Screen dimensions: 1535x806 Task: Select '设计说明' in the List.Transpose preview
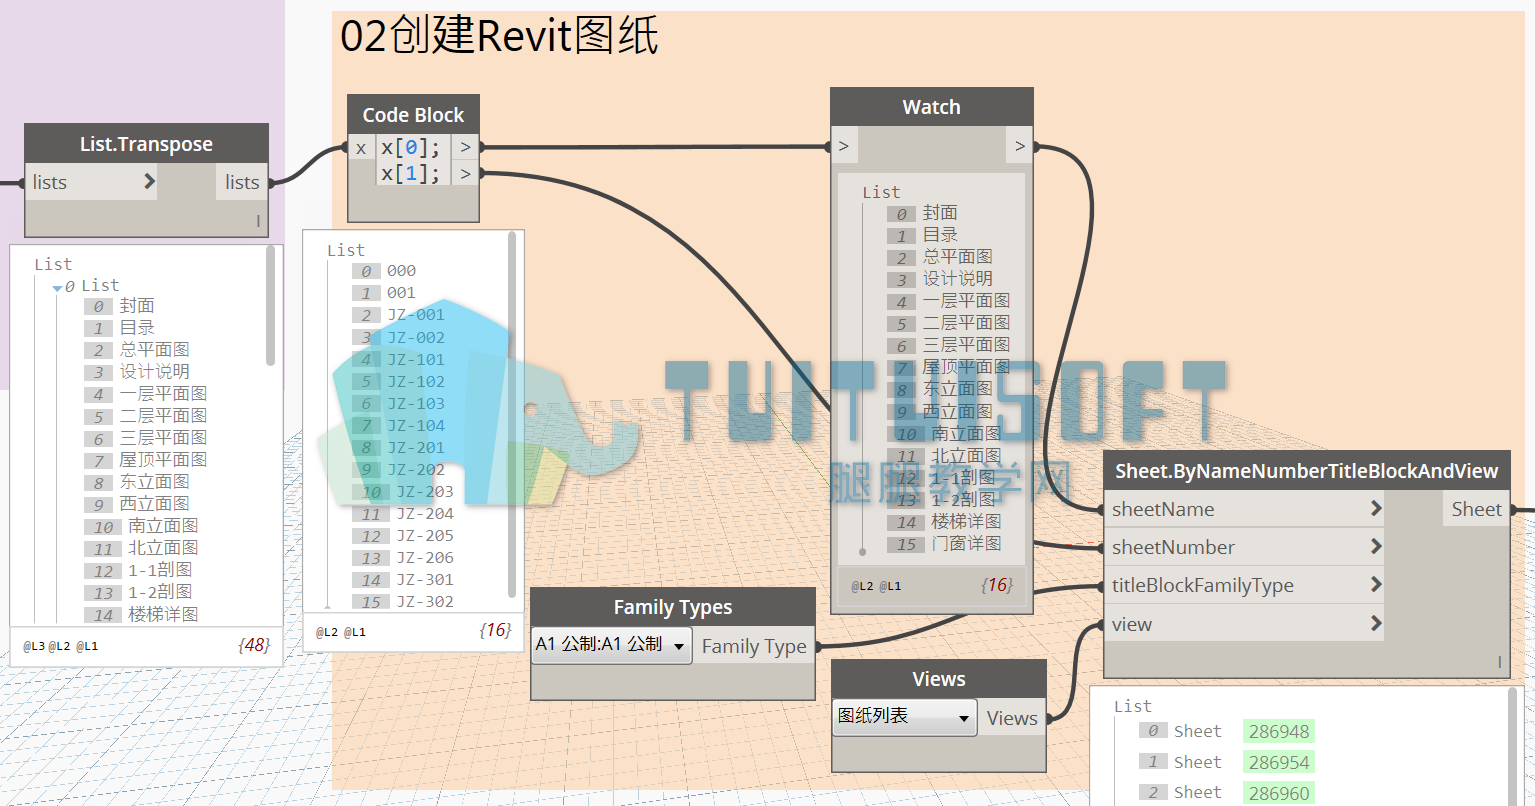point(155,371)
